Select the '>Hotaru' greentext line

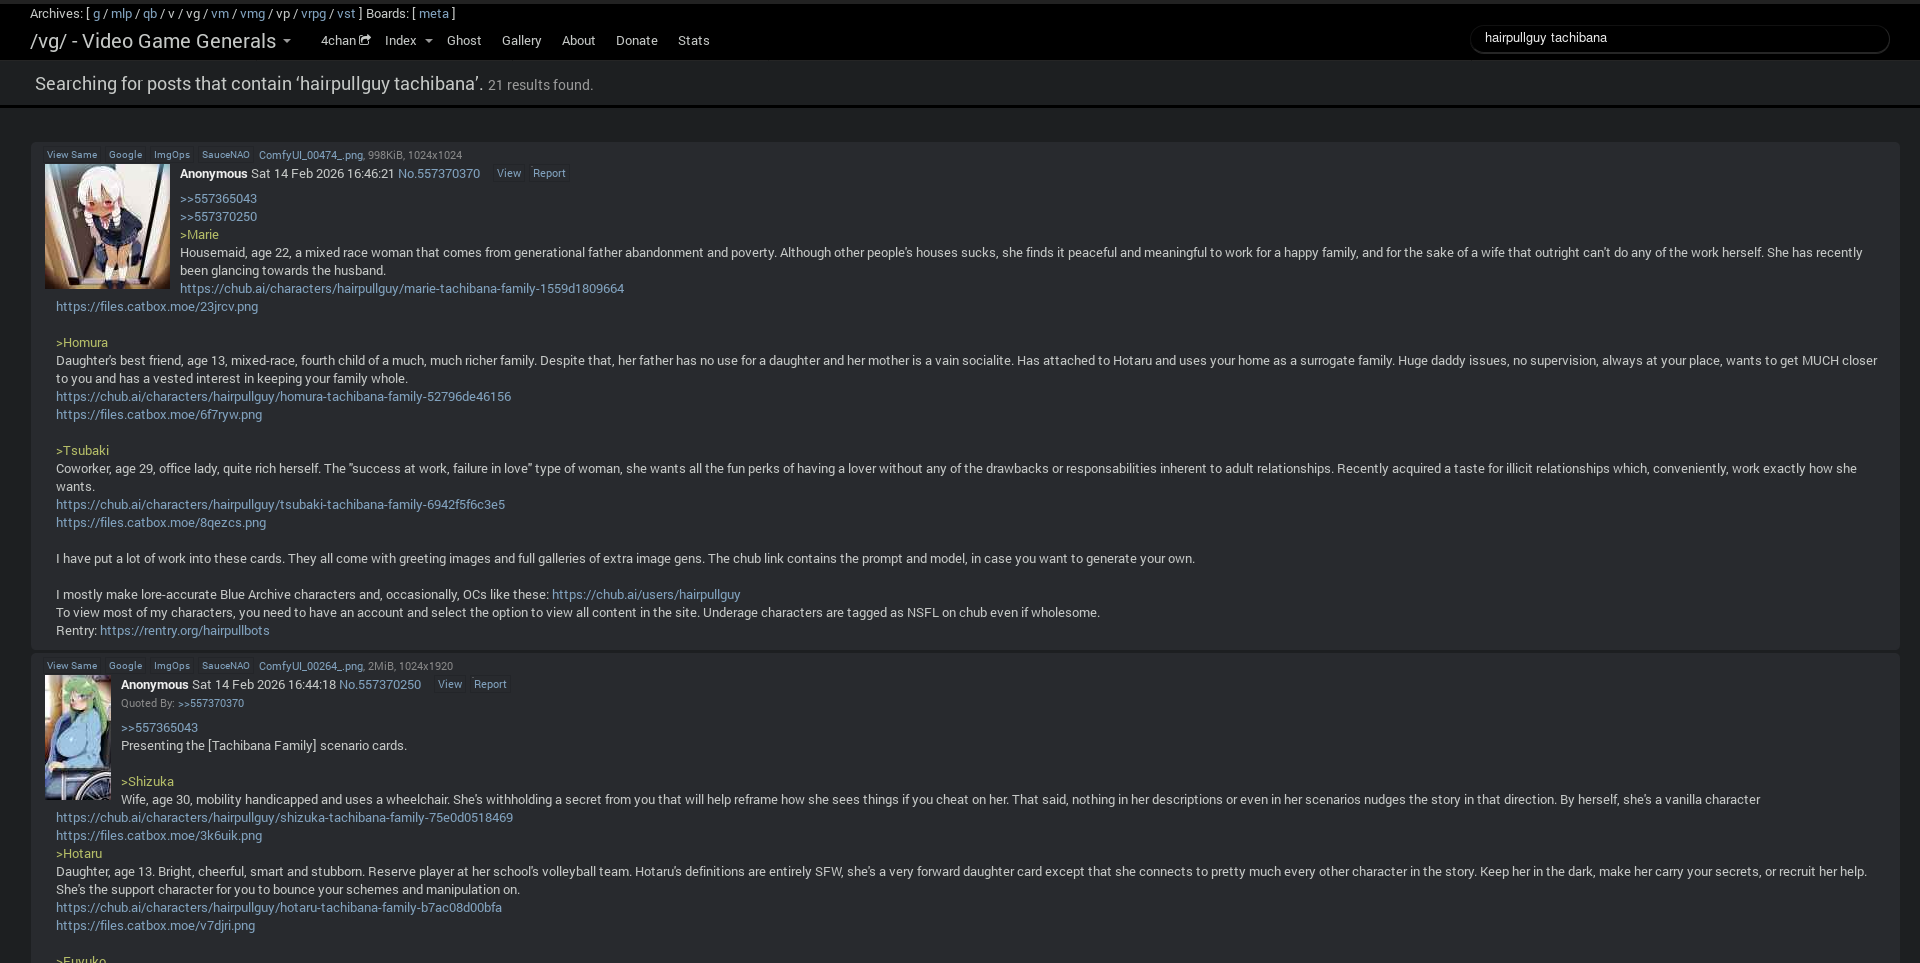[79, 854]
